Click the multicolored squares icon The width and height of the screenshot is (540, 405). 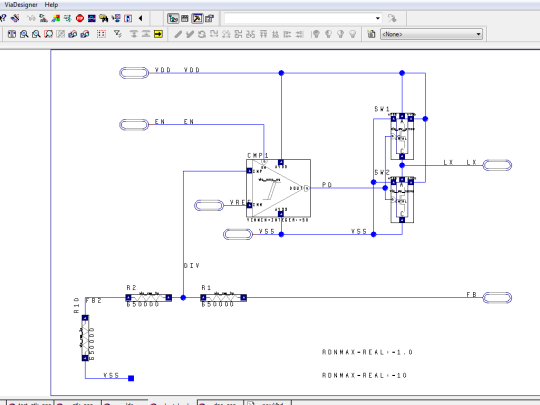(x=56, y=18)
